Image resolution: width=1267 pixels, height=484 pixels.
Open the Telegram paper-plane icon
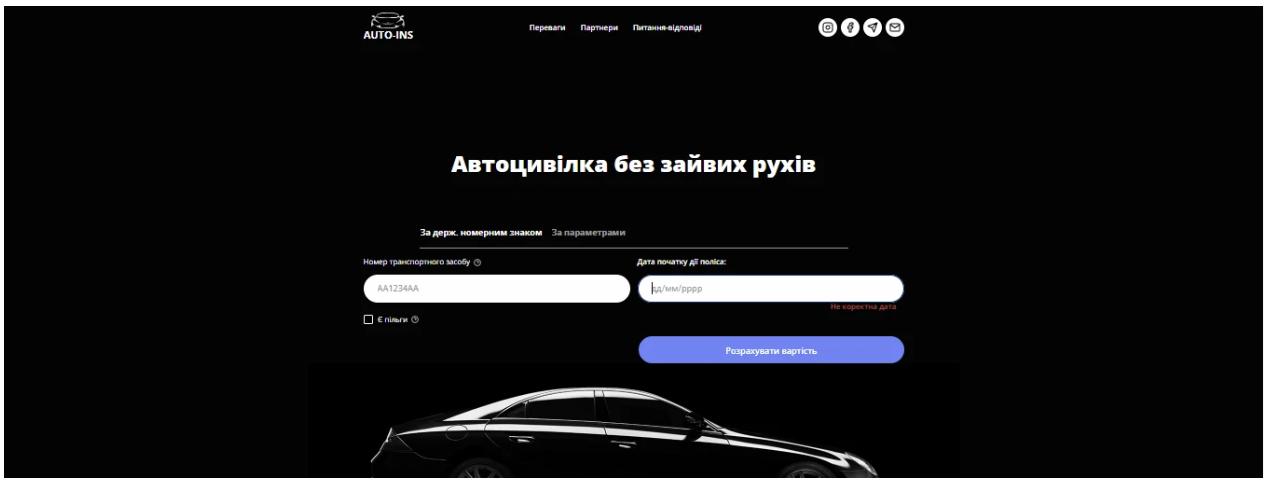873,28
